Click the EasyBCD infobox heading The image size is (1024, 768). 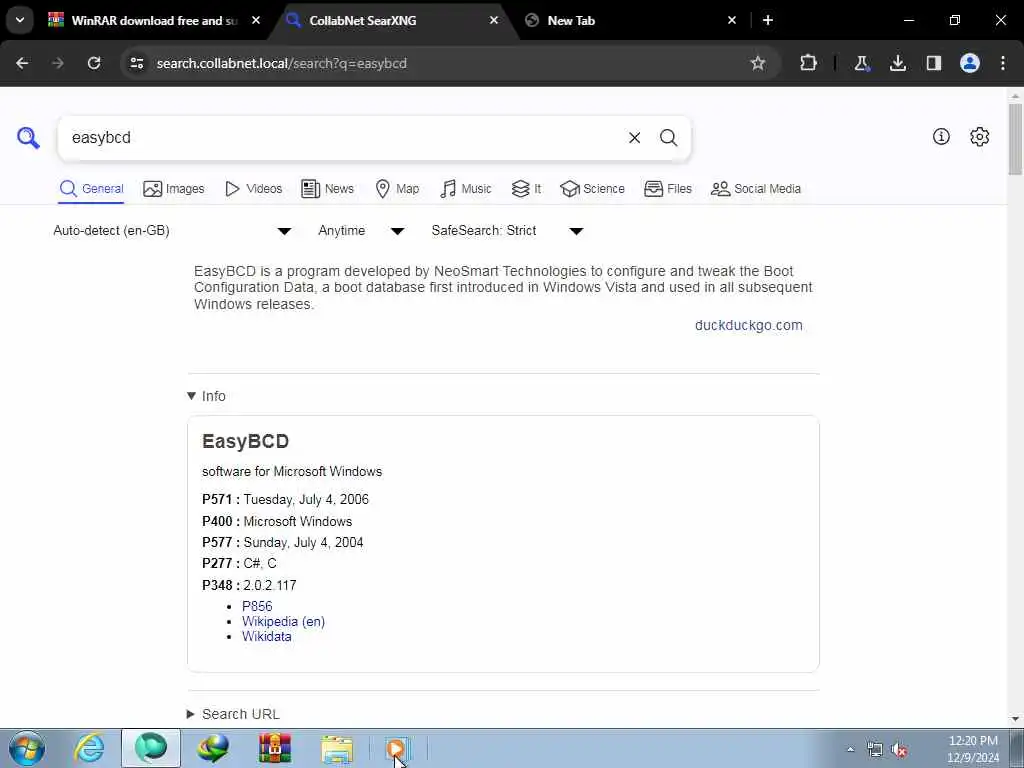click(246, 441)
